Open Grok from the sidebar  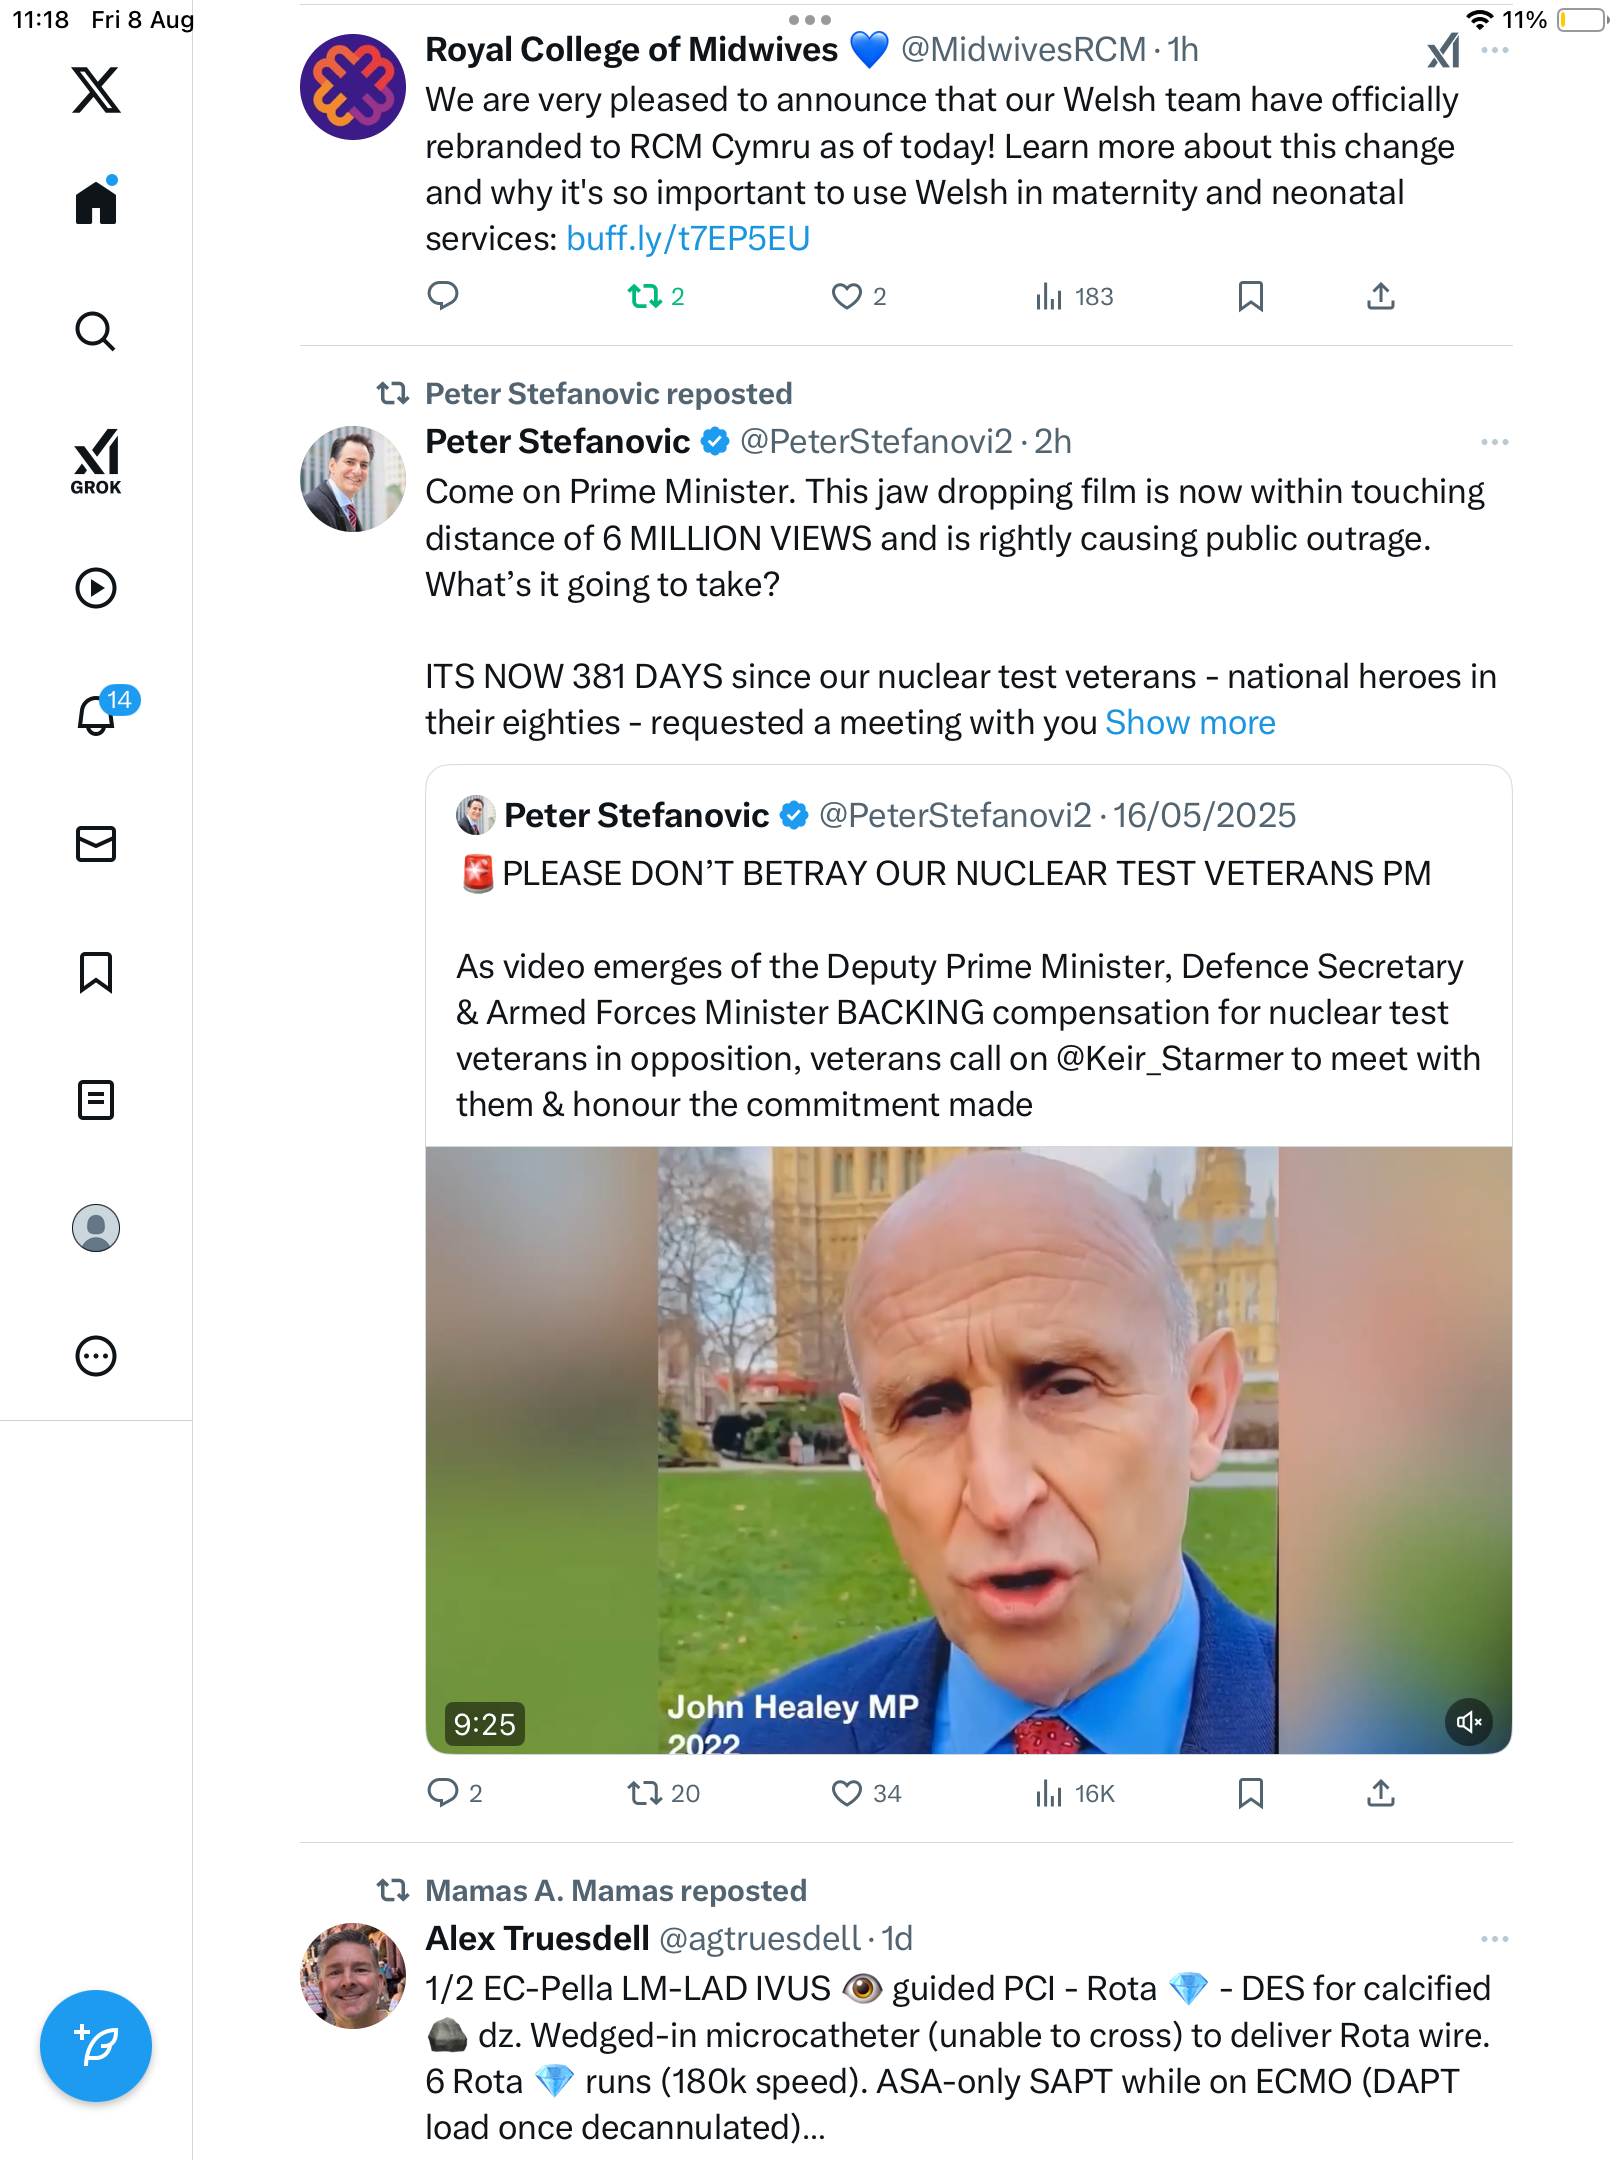click(96, 461)
